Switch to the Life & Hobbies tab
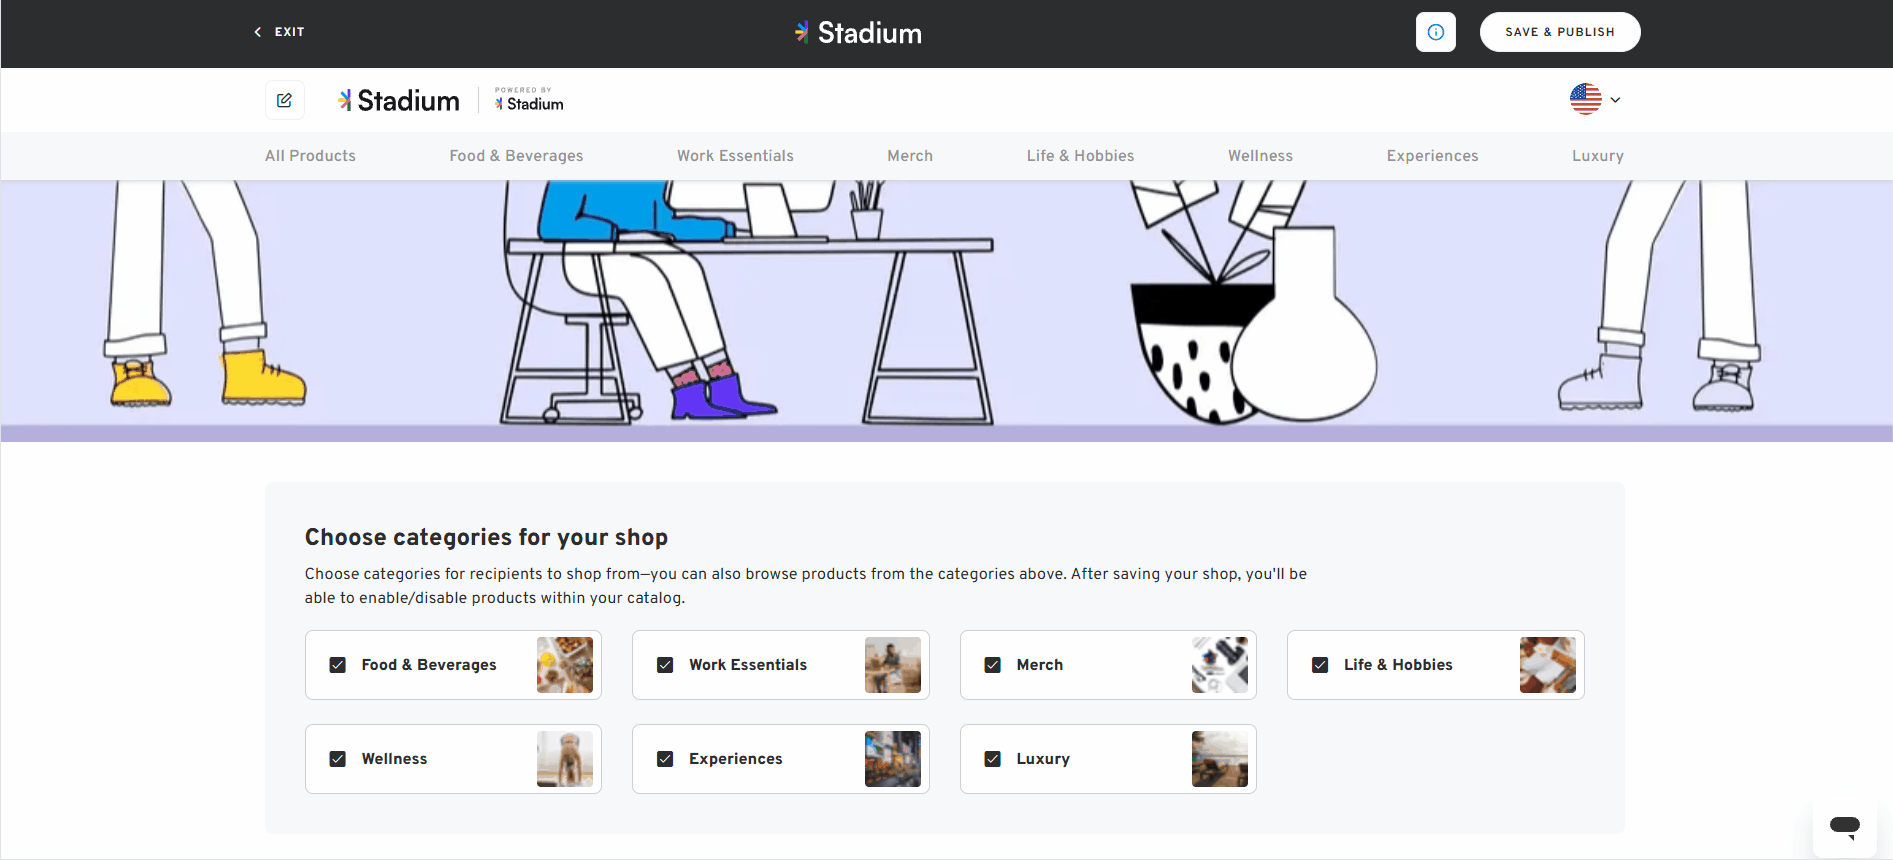This screenshot has width=1893, height=860. tap(1080, 156)
